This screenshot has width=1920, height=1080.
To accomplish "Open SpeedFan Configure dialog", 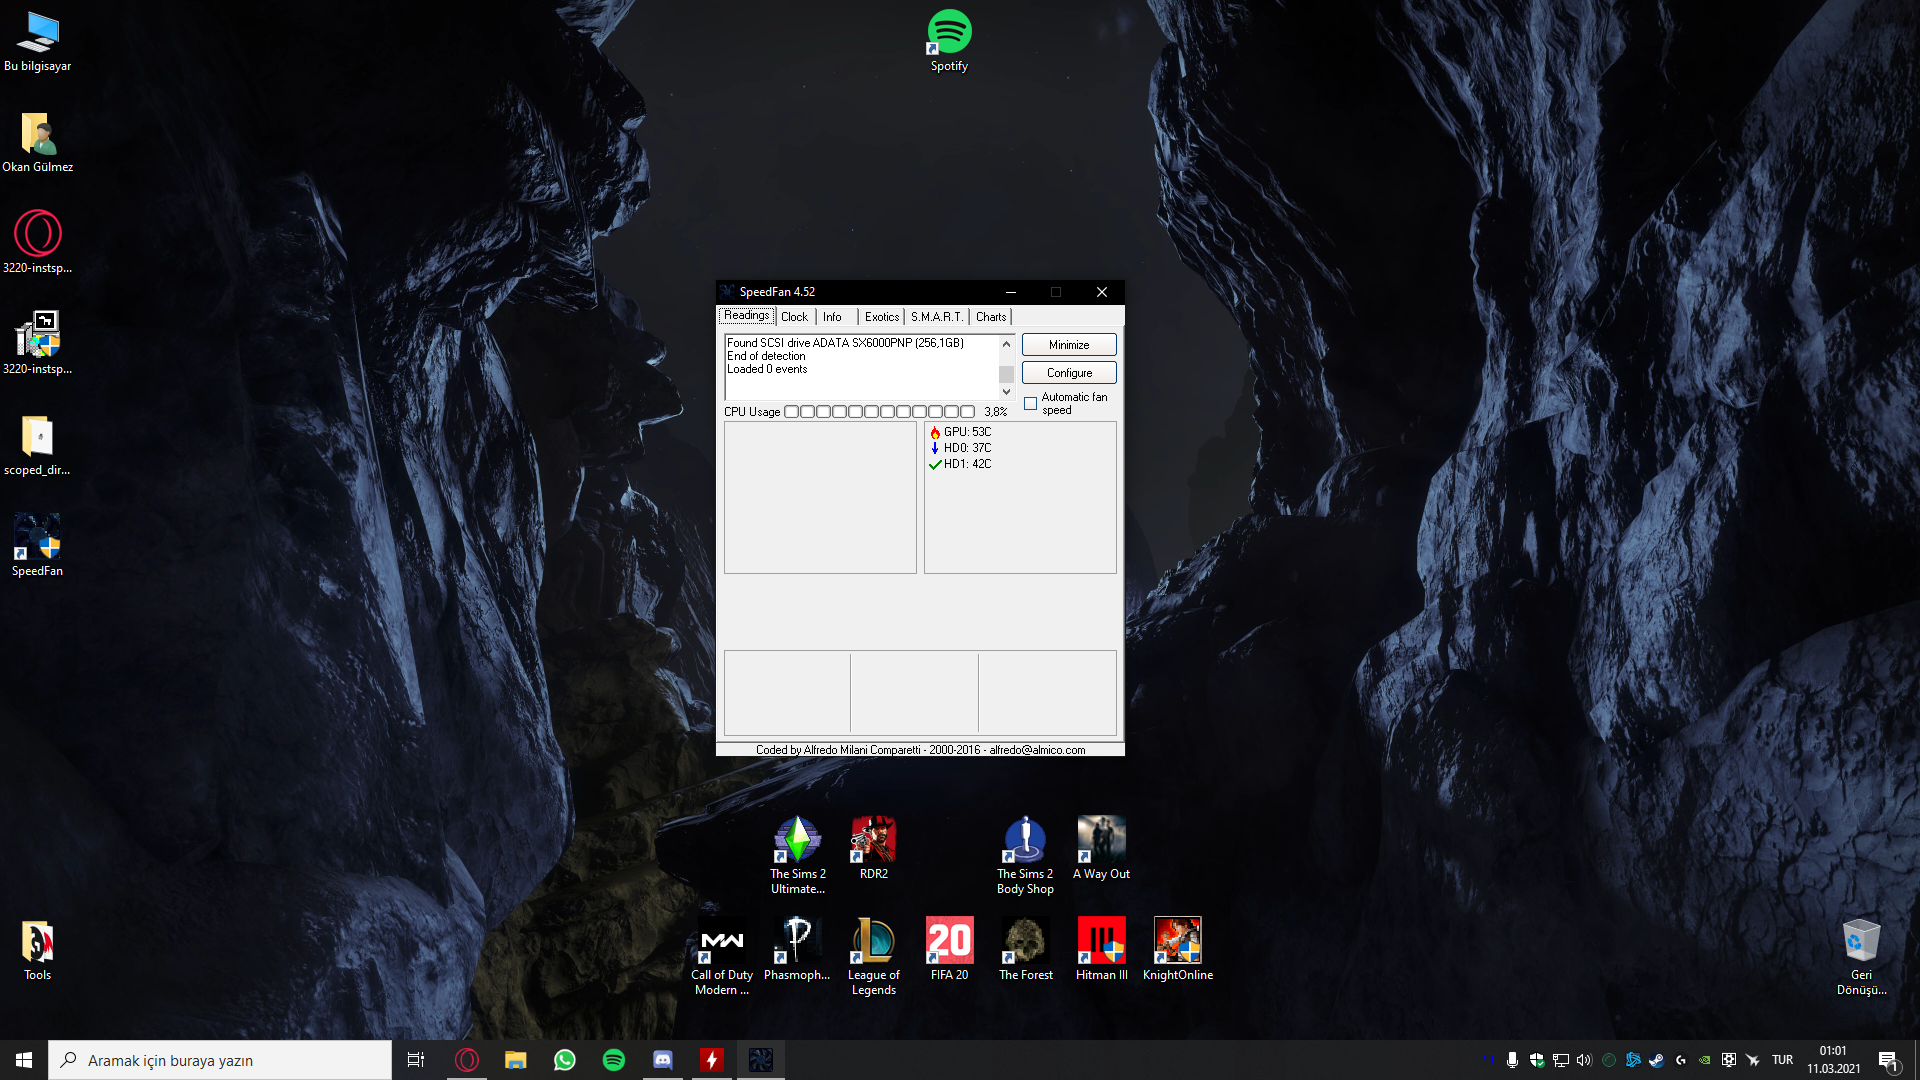I will (x=1069, y=373).
